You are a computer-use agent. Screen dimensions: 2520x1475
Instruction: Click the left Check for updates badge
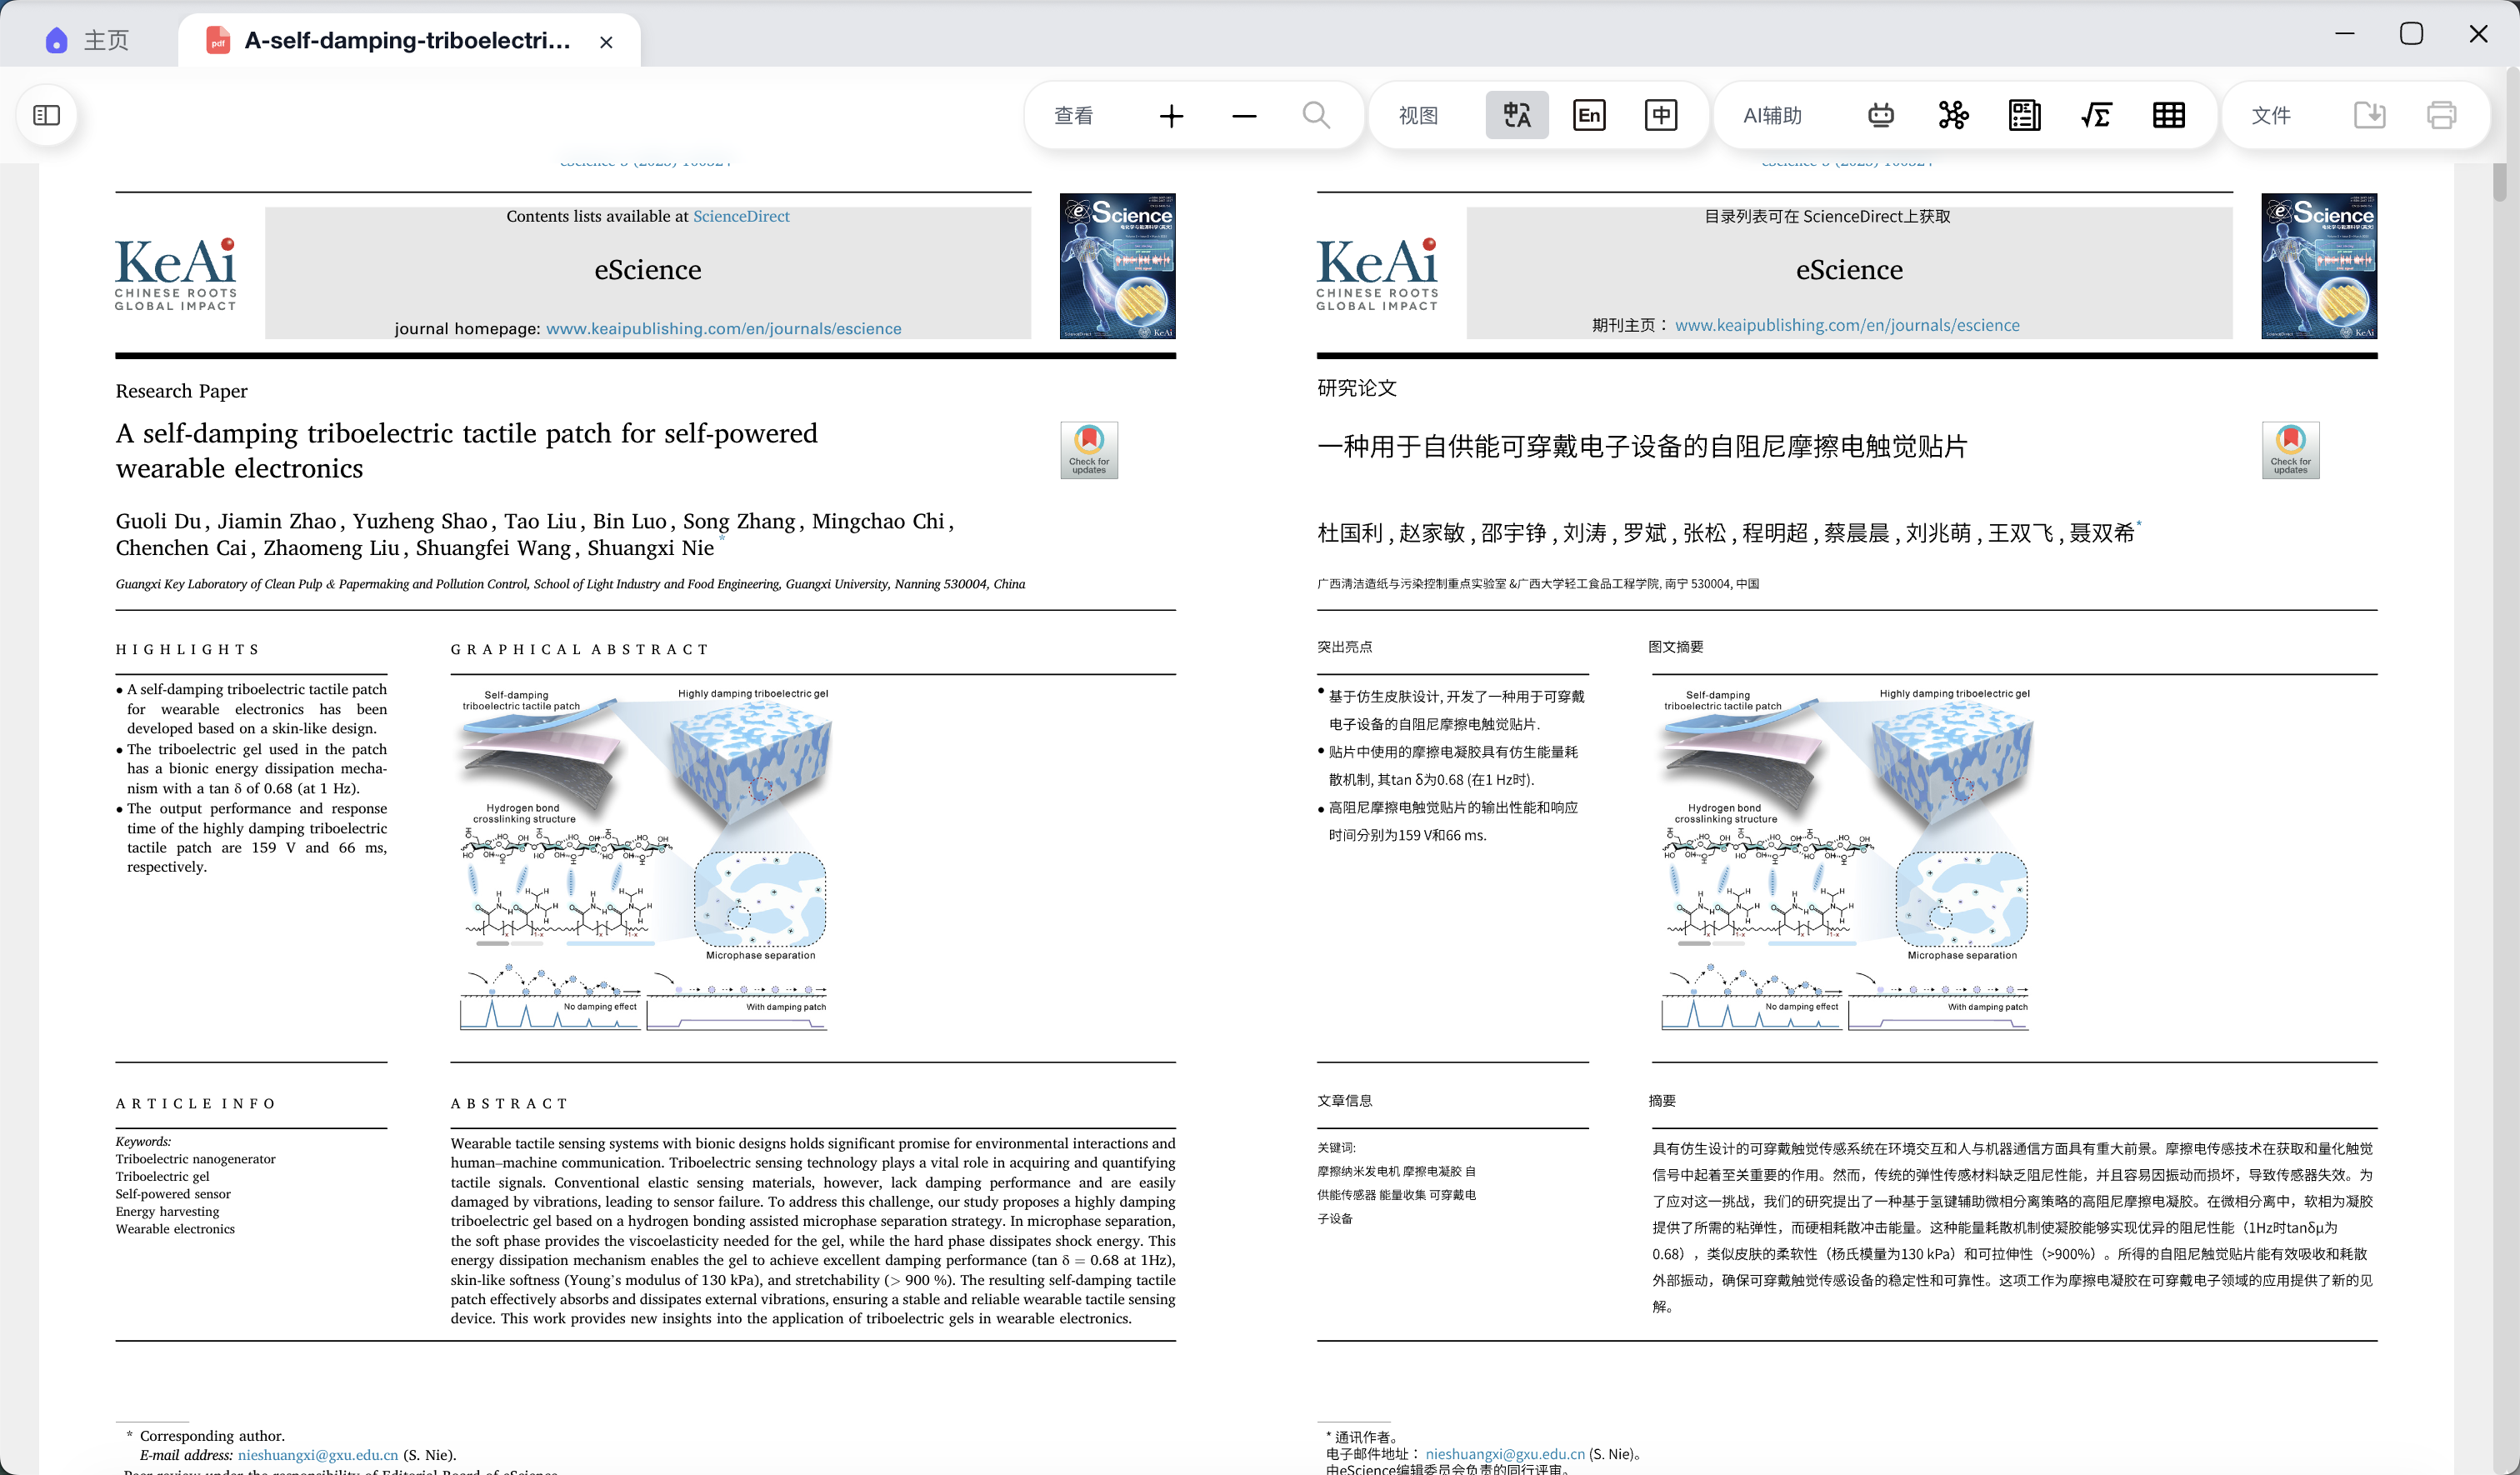tap(1089, 449)
